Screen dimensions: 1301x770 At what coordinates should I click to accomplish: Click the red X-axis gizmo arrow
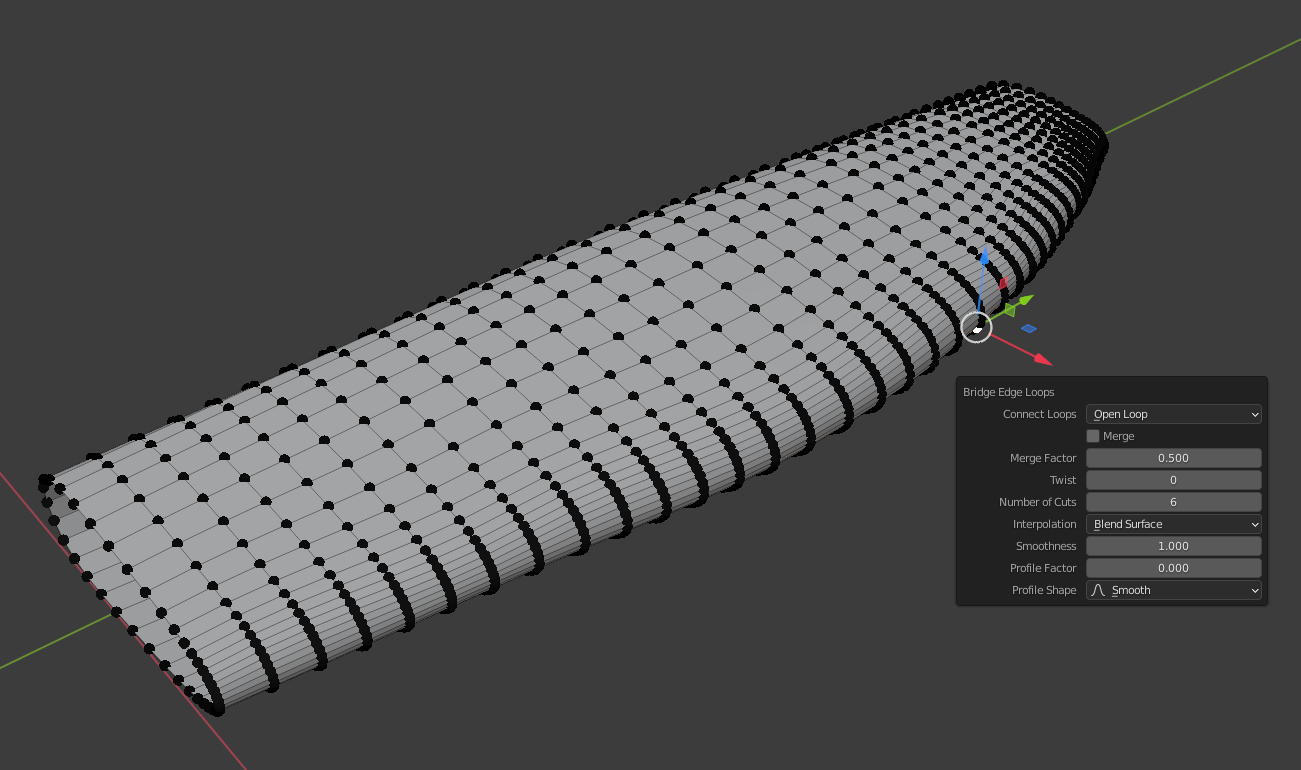tap(1042, 359)
